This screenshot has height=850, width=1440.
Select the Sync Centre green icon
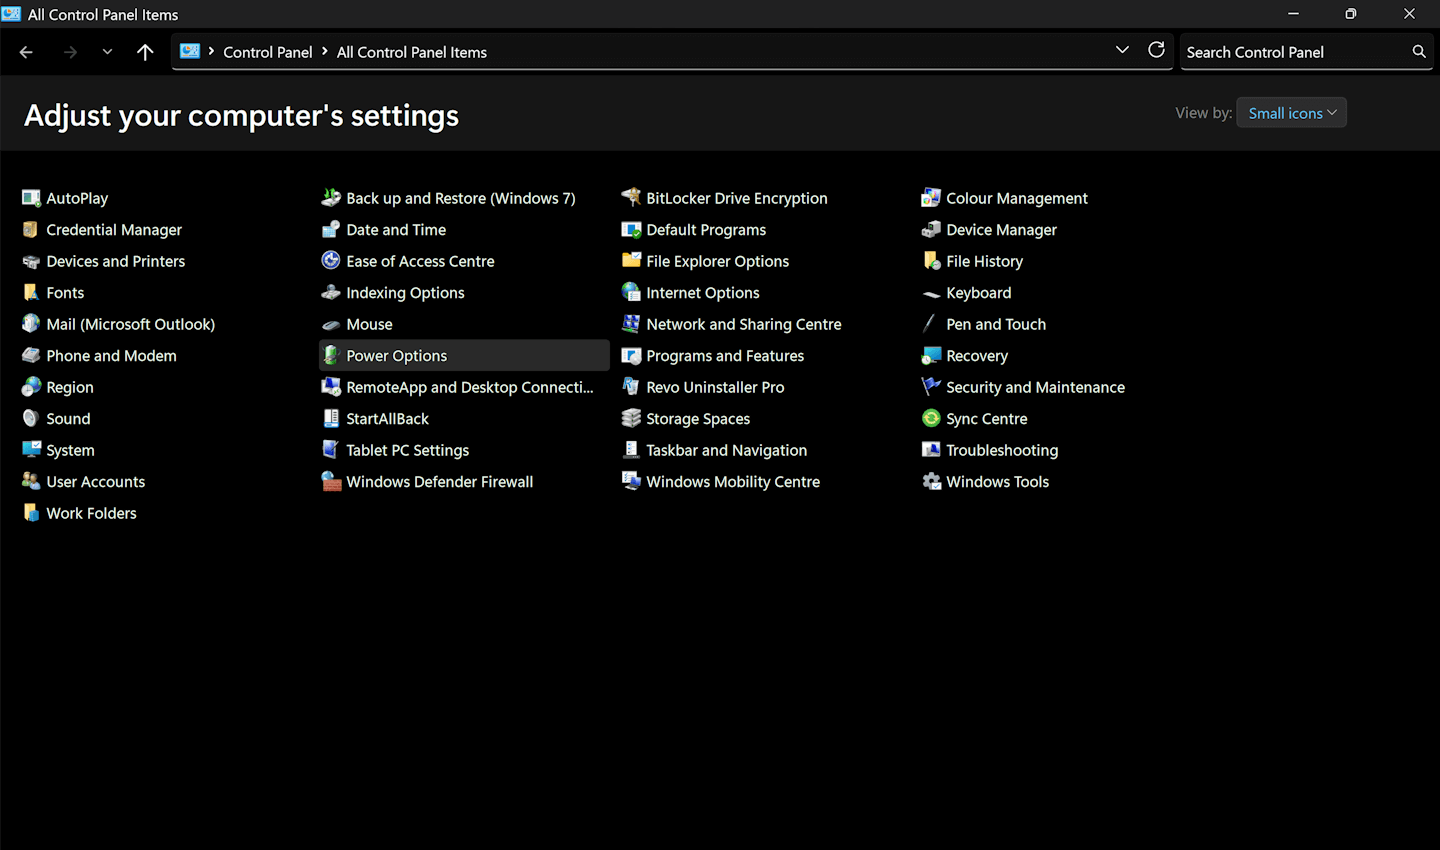click(x=931, y=419)
